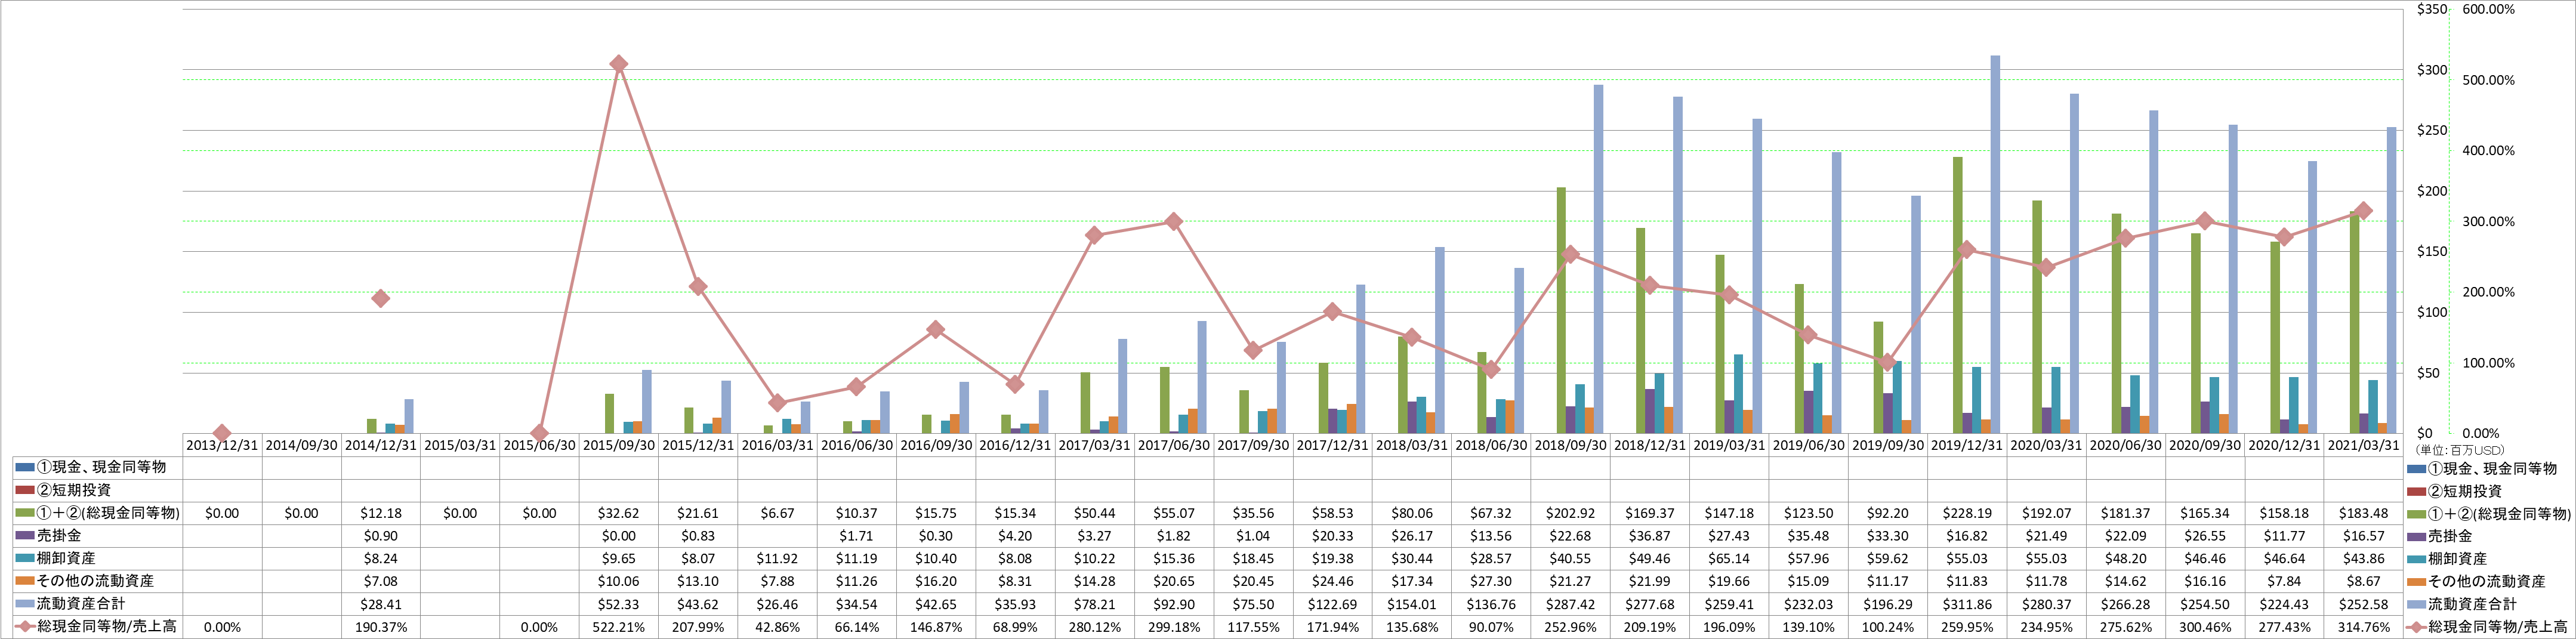Click the 299.18% ratio cell
Screen dimensions: 2576x639
pos(1174,627)
